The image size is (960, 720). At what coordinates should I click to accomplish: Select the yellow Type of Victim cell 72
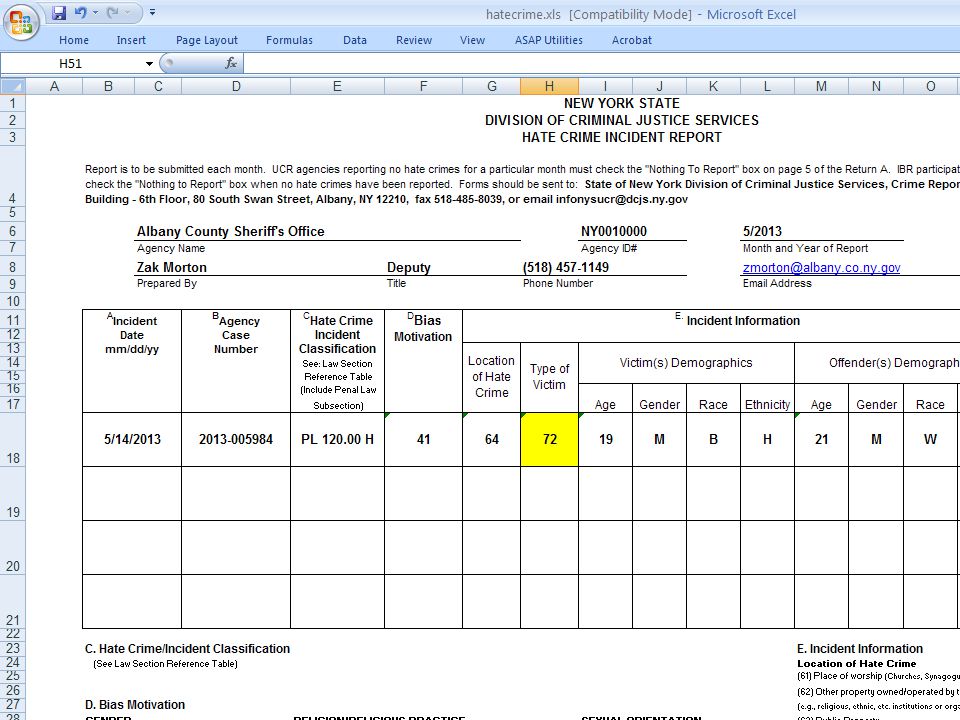[549, 440]
